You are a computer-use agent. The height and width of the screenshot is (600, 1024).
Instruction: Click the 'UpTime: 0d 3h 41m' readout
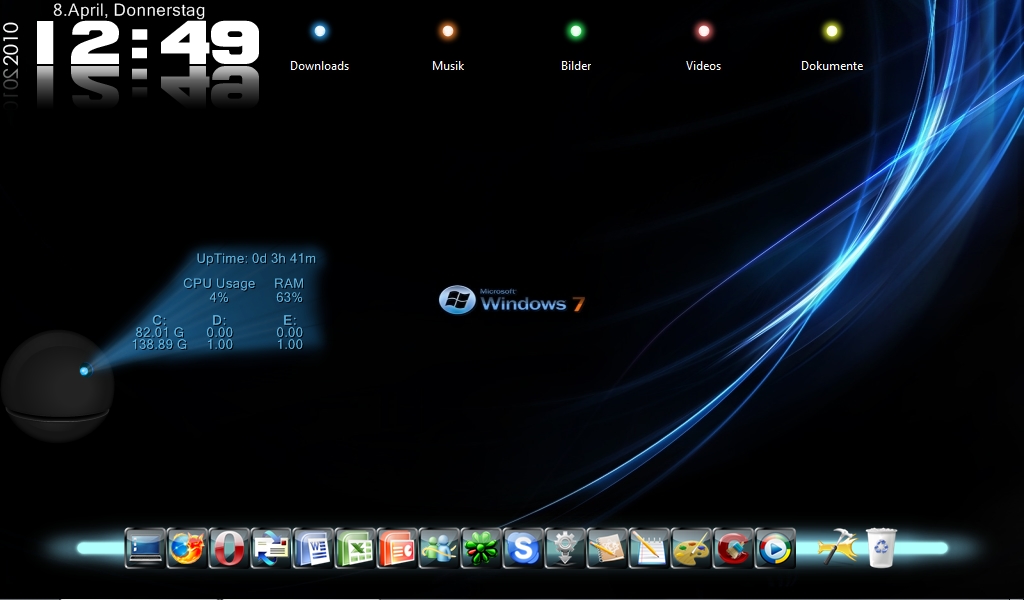[256, 259]
